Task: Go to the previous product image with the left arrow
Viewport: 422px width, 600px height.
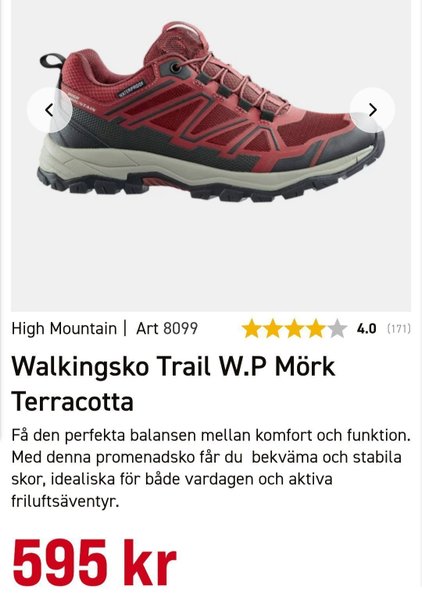Action: 49,110
